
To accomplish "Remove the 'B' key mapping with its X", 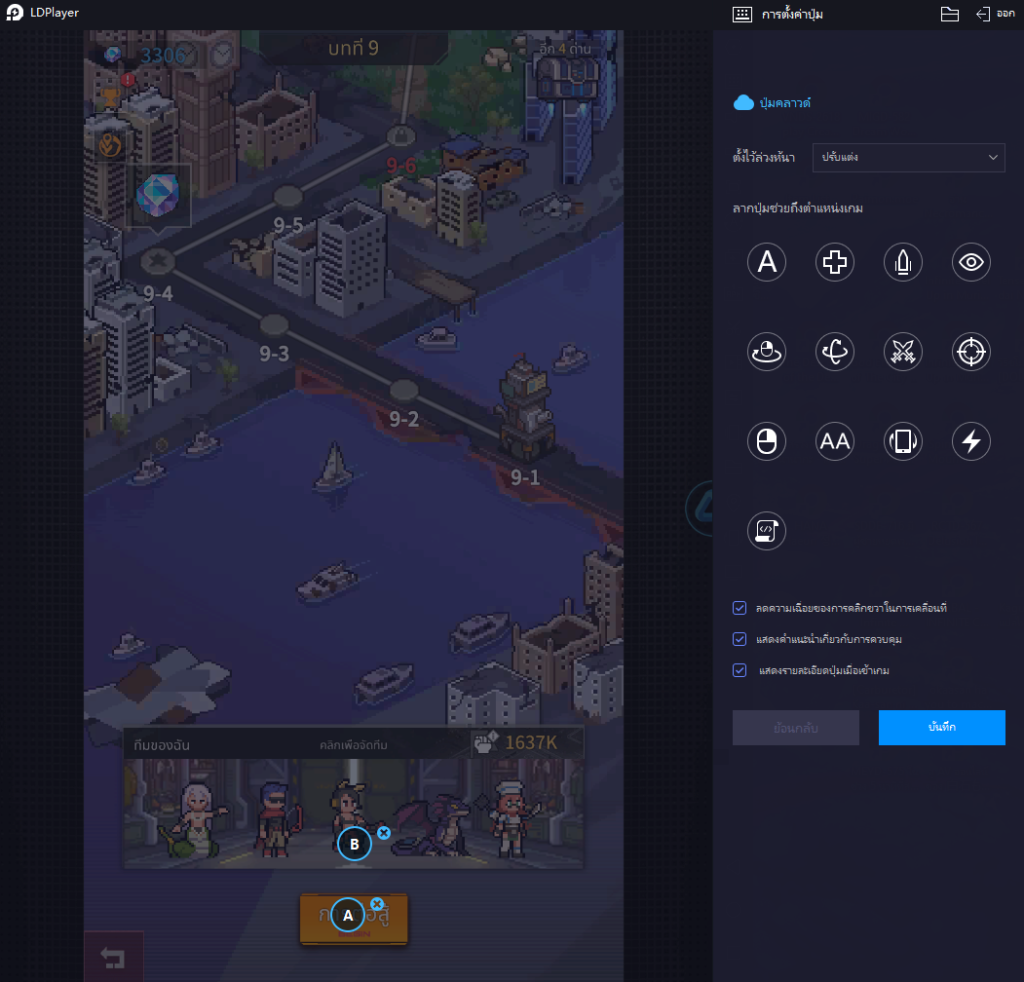I will point(384,832).
